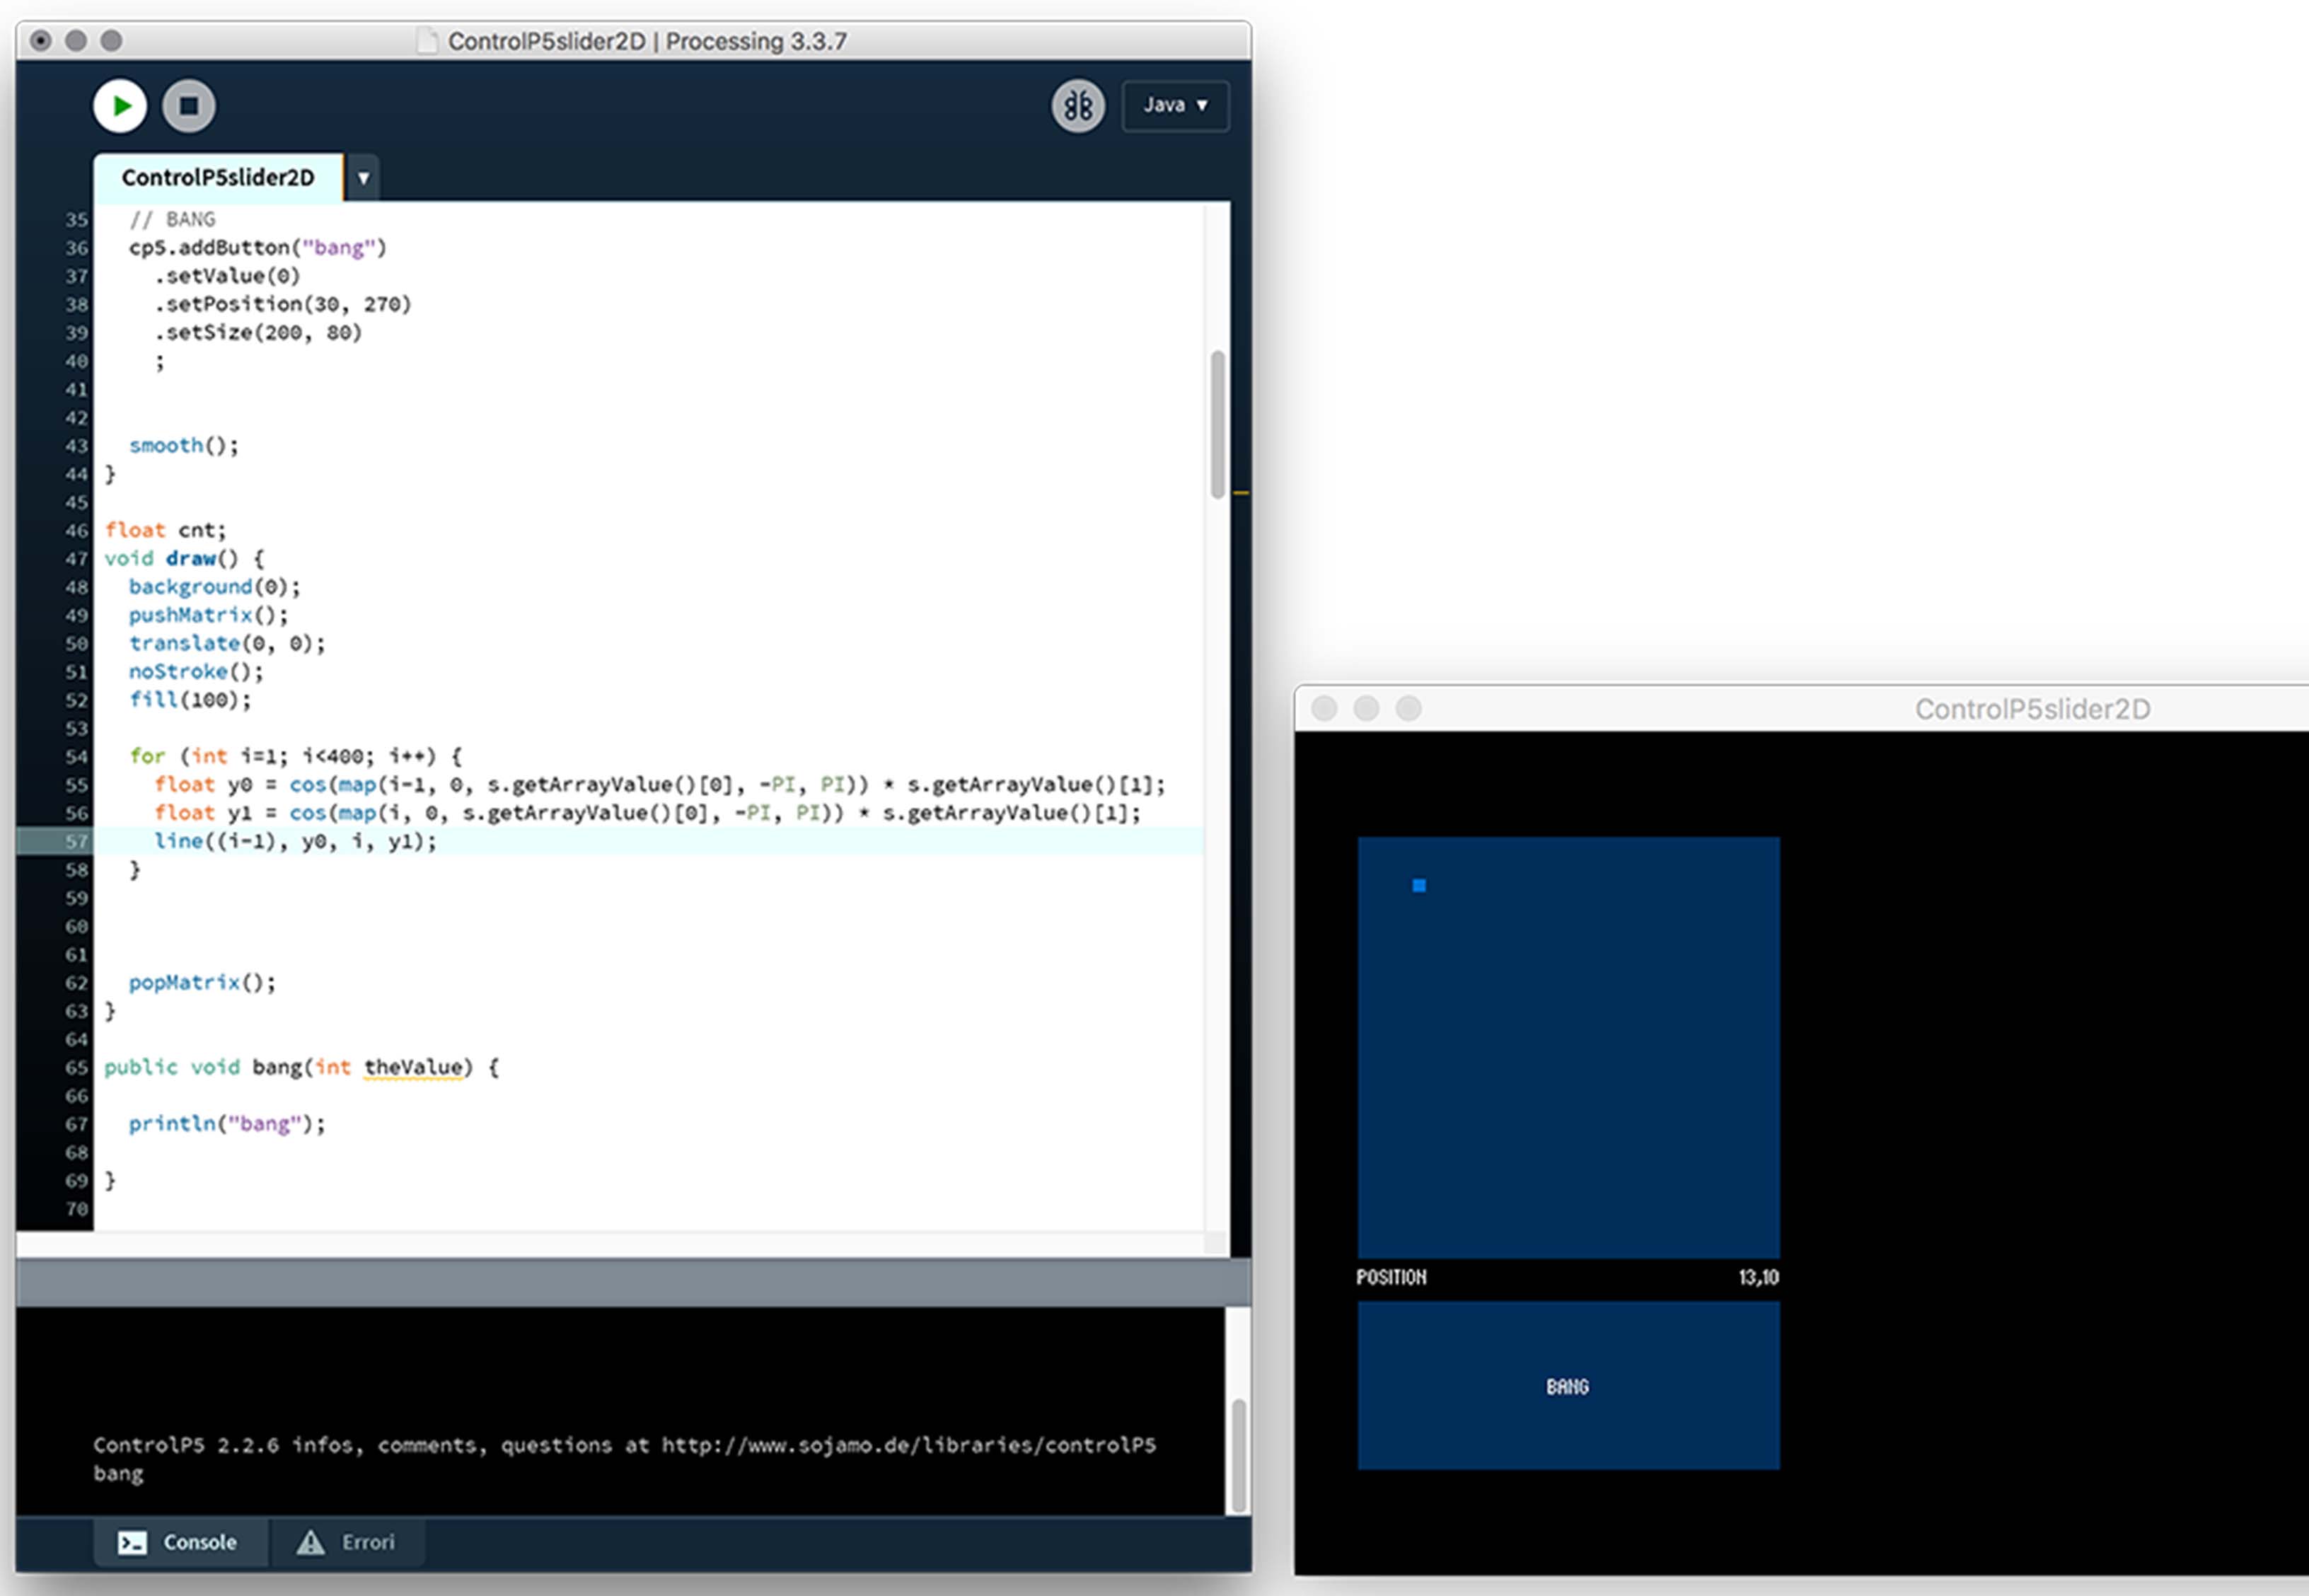Click the yellow warning marker beside scrollbar
The width and height of the screenshot is (2309, 1596).
[x=1241, y=492]
